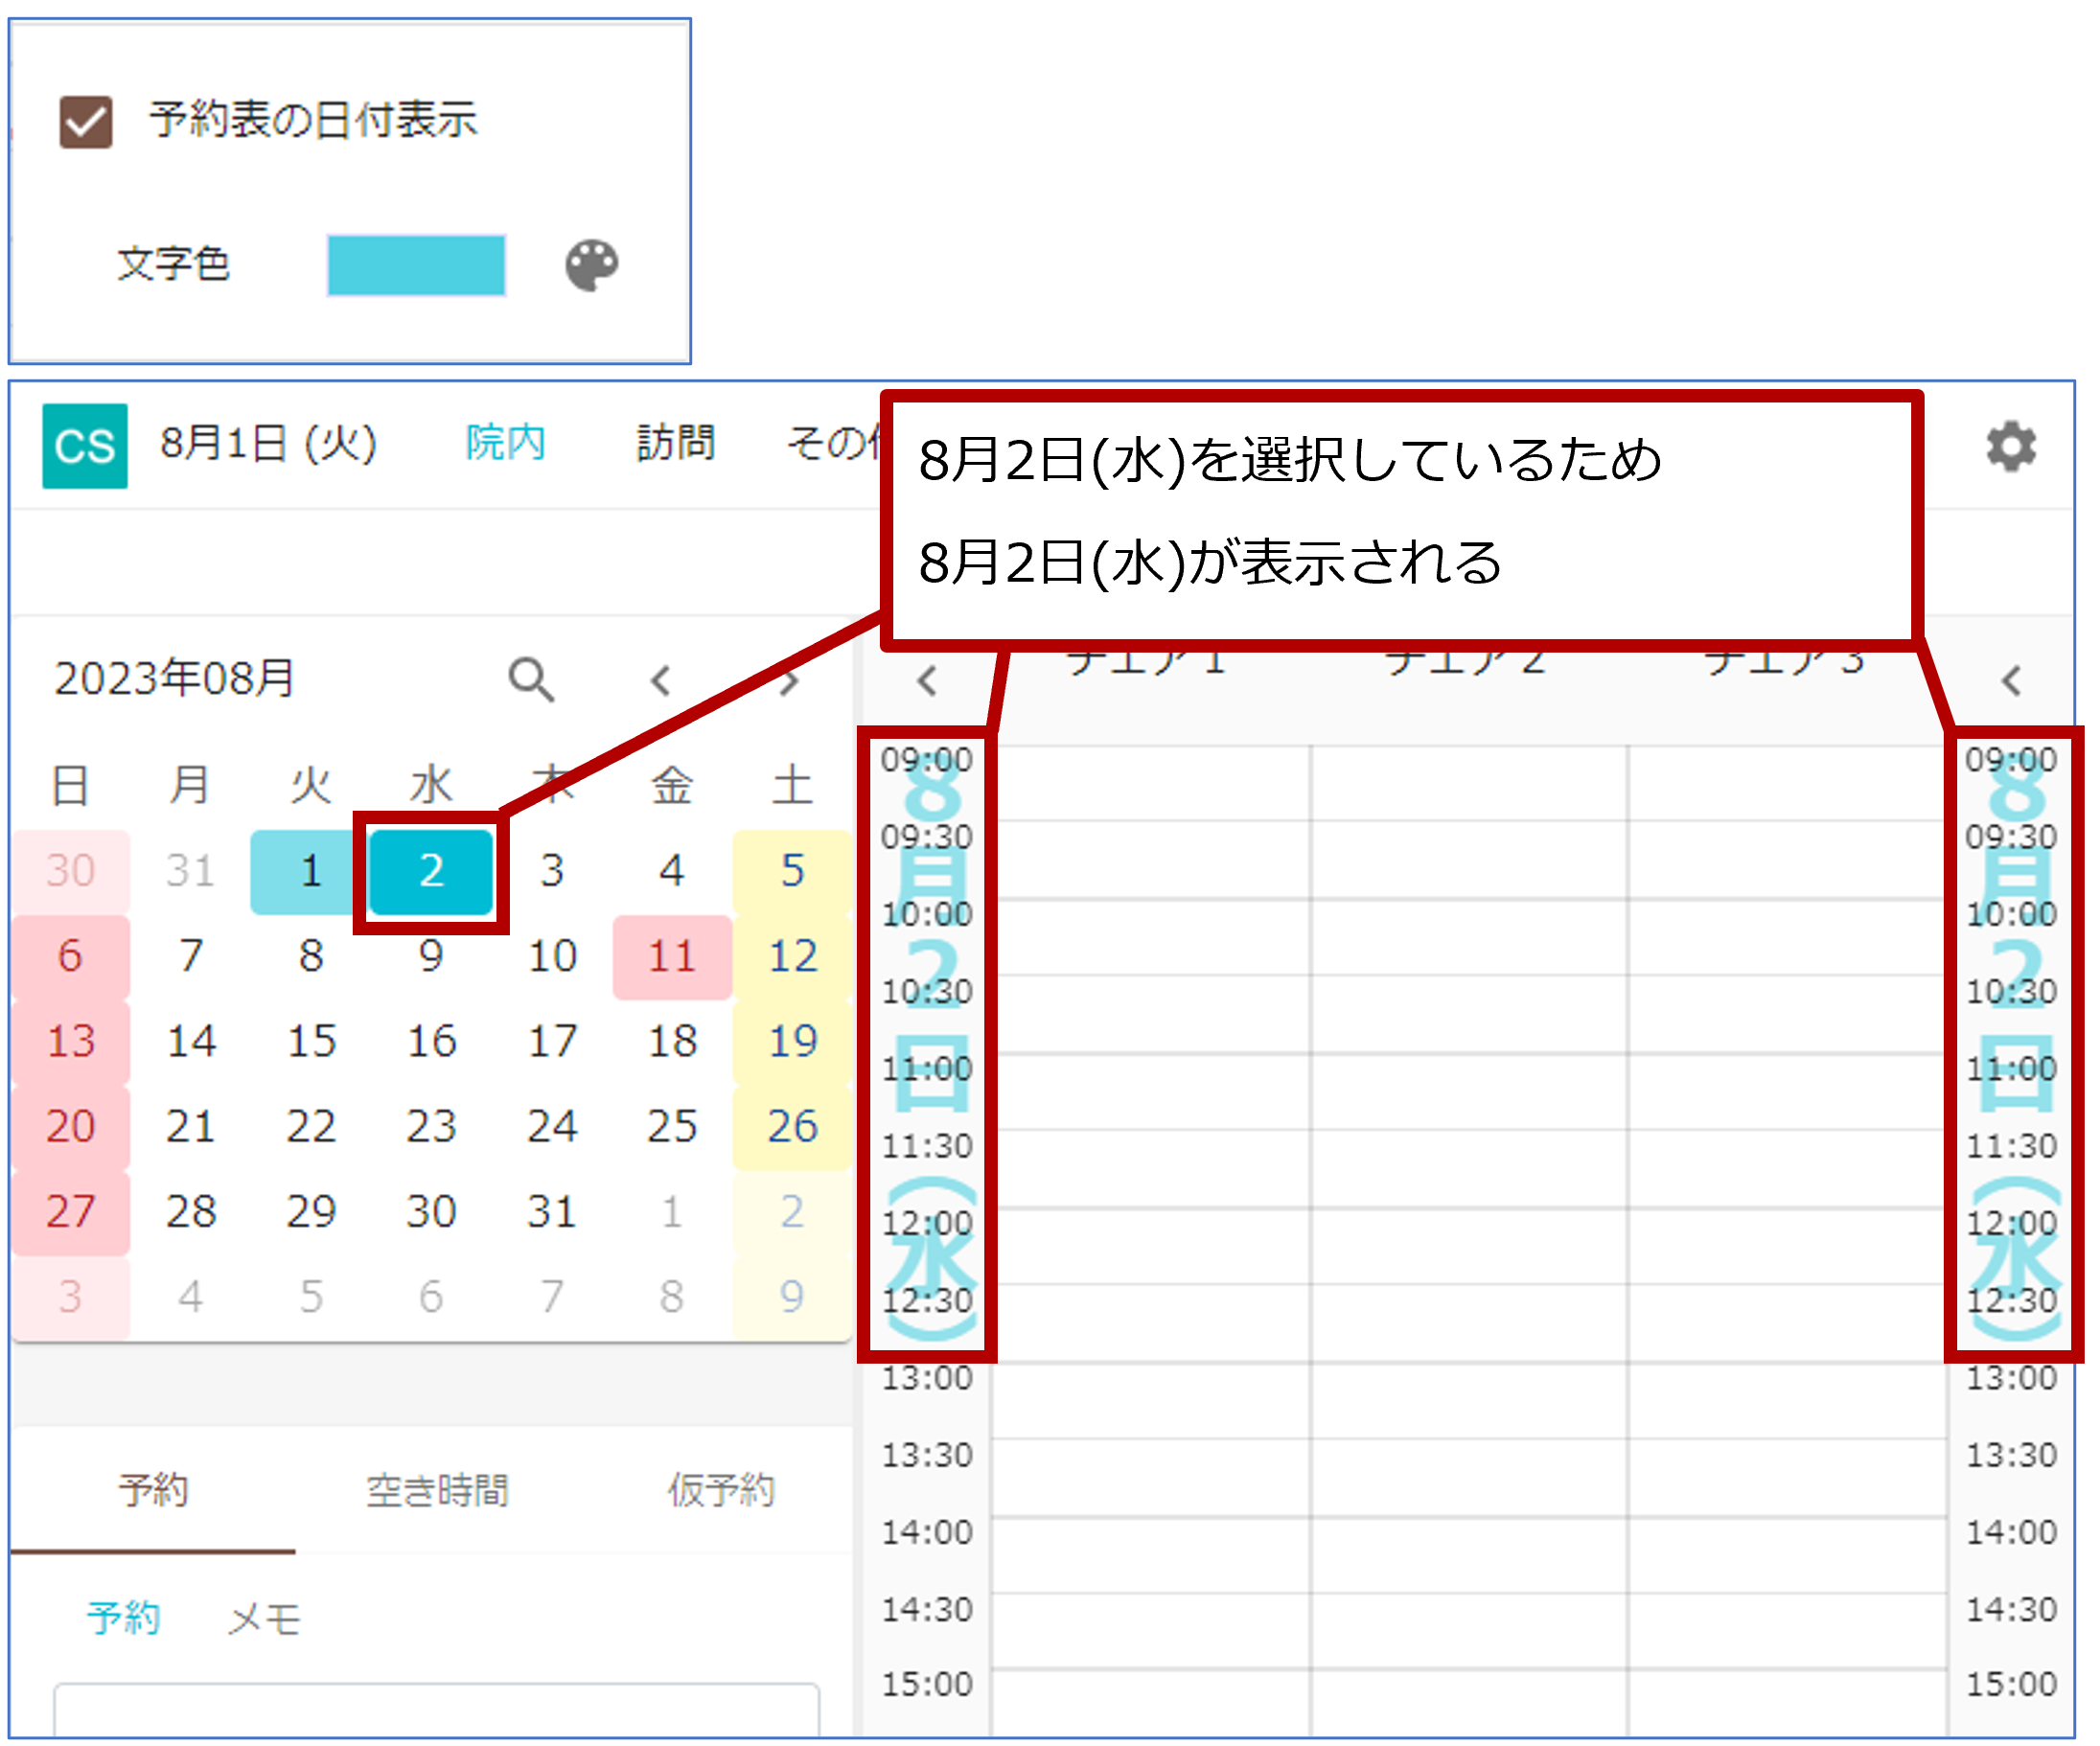Go to previous month in calendar
2100x1746 pixels.
pyautogui.click(x=660, y=681)
